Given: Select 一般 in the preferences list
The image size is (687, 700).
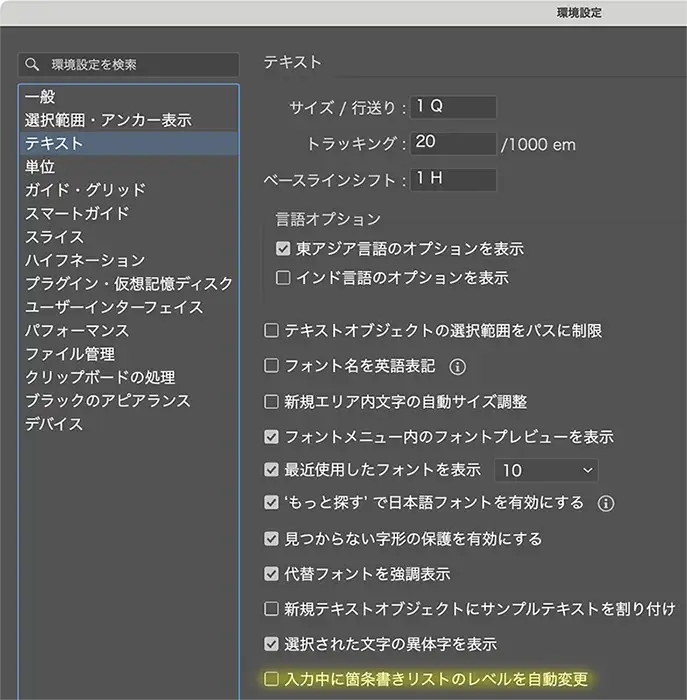Looking at the screenshot, I should [x=40, y=97].
